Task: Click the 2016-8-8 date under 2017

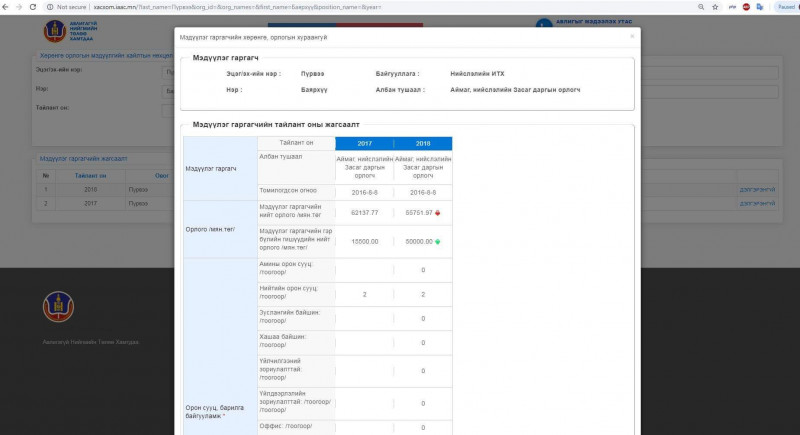Action: [364, 191]
